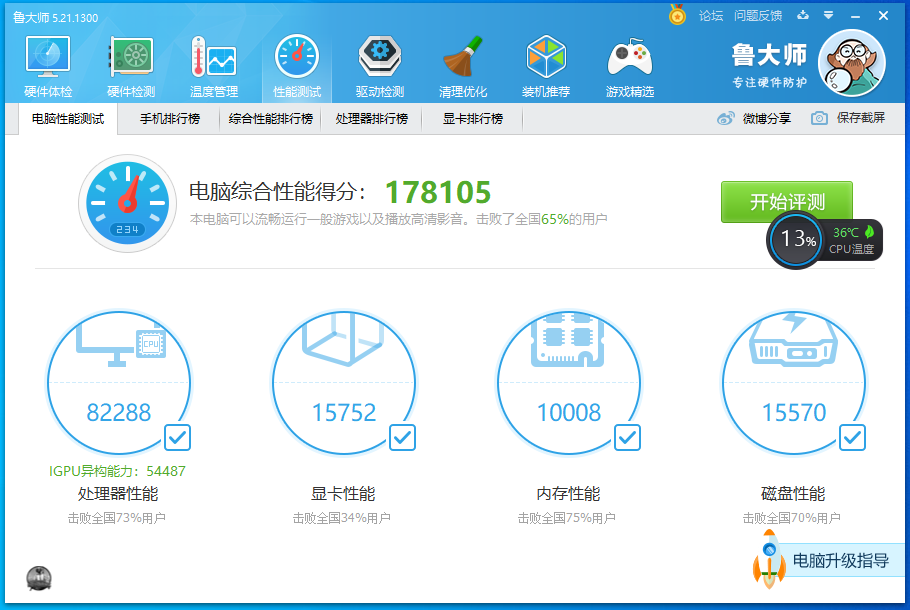This screenshot has width=910, height=610.
Task: Open 硬件检测 hardware detection
Action: pyautogui.click(x=131, y=66)
